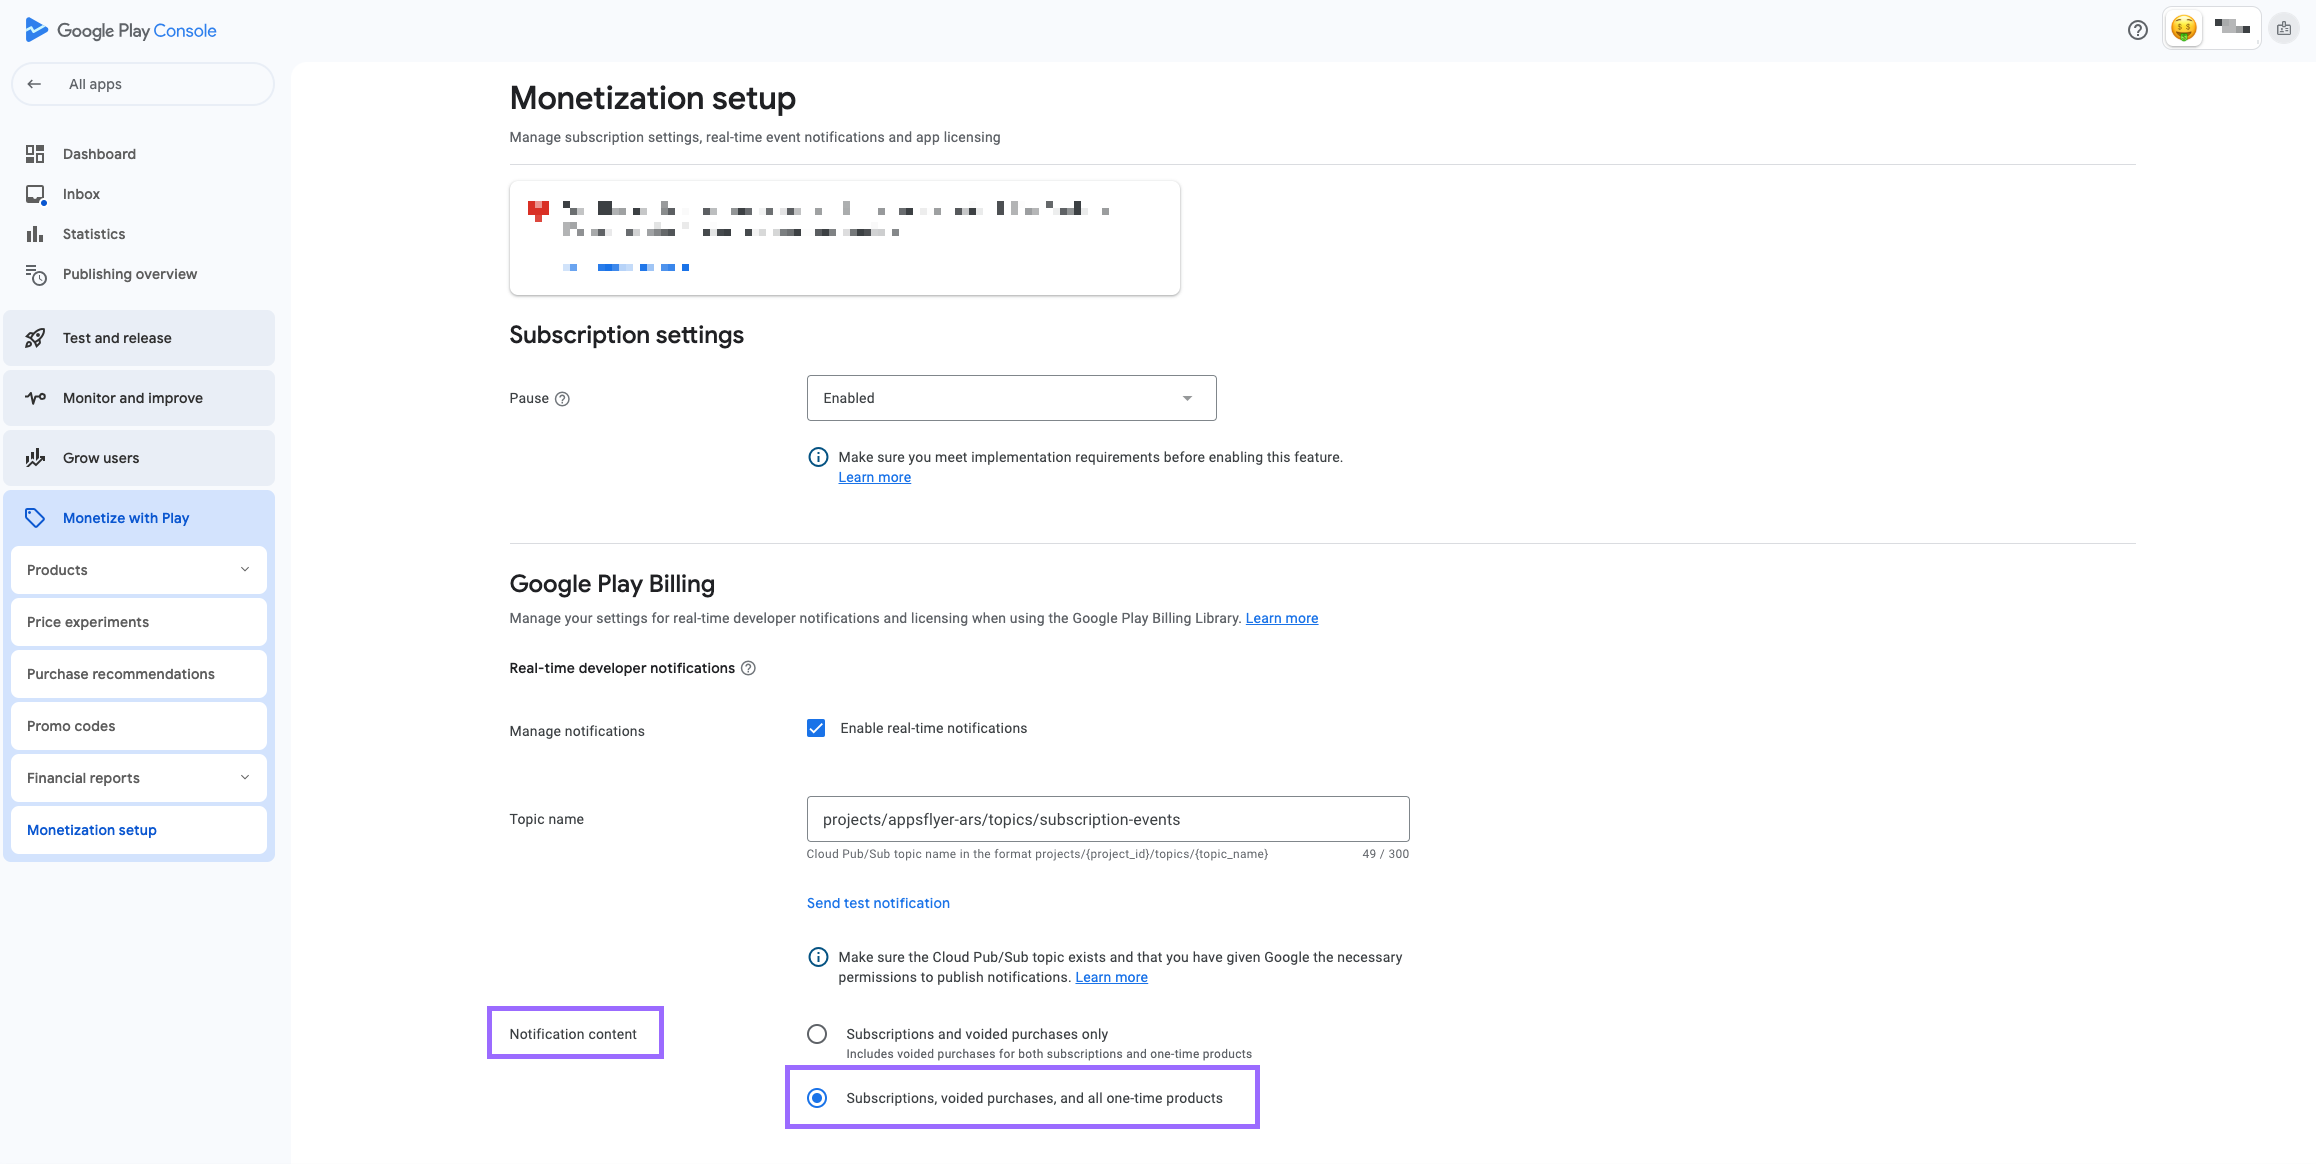Screen dimensions: 2316x1170
Task: Click the back arrow next to All apps
Action: pyautogui.click(x=34, y=84)
